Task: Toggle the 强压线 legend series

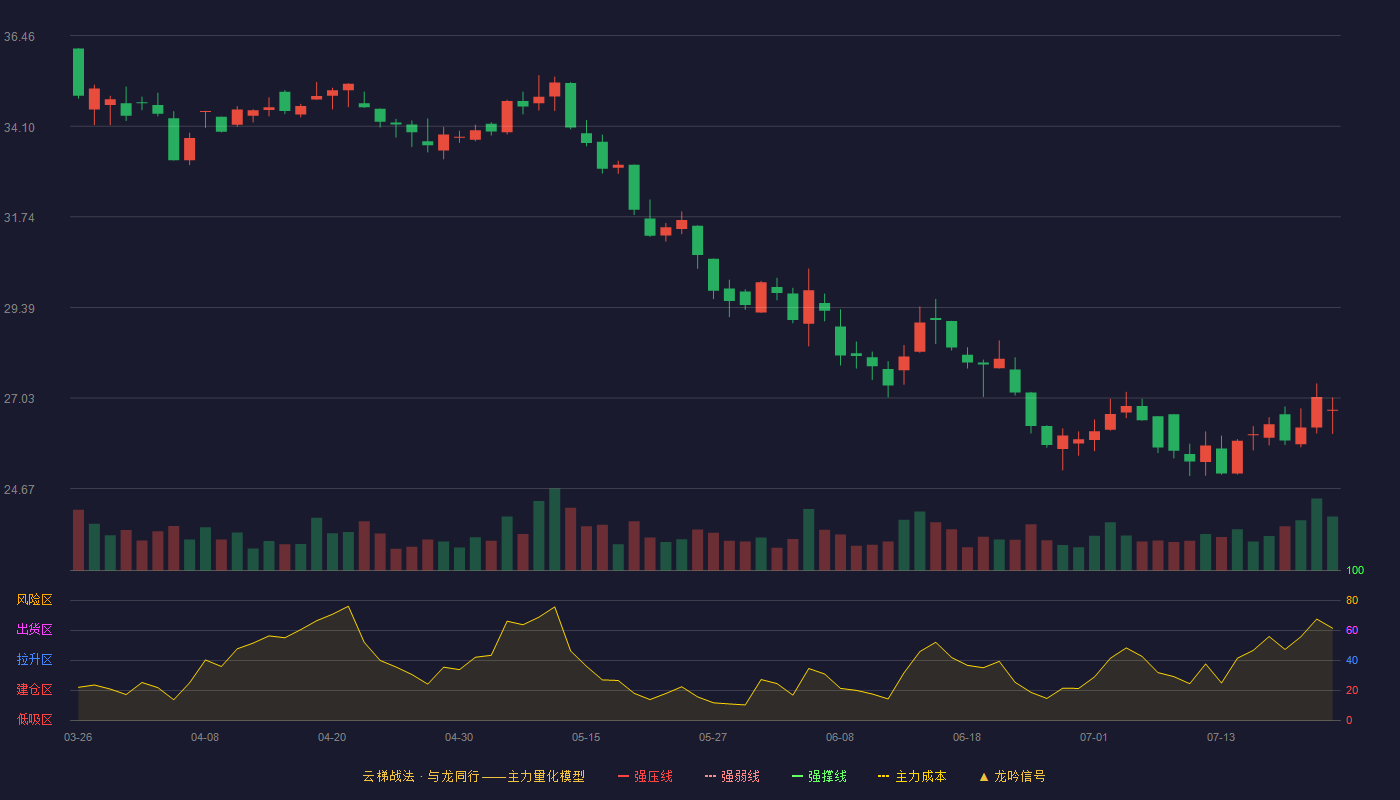Action: coord(645,776)
